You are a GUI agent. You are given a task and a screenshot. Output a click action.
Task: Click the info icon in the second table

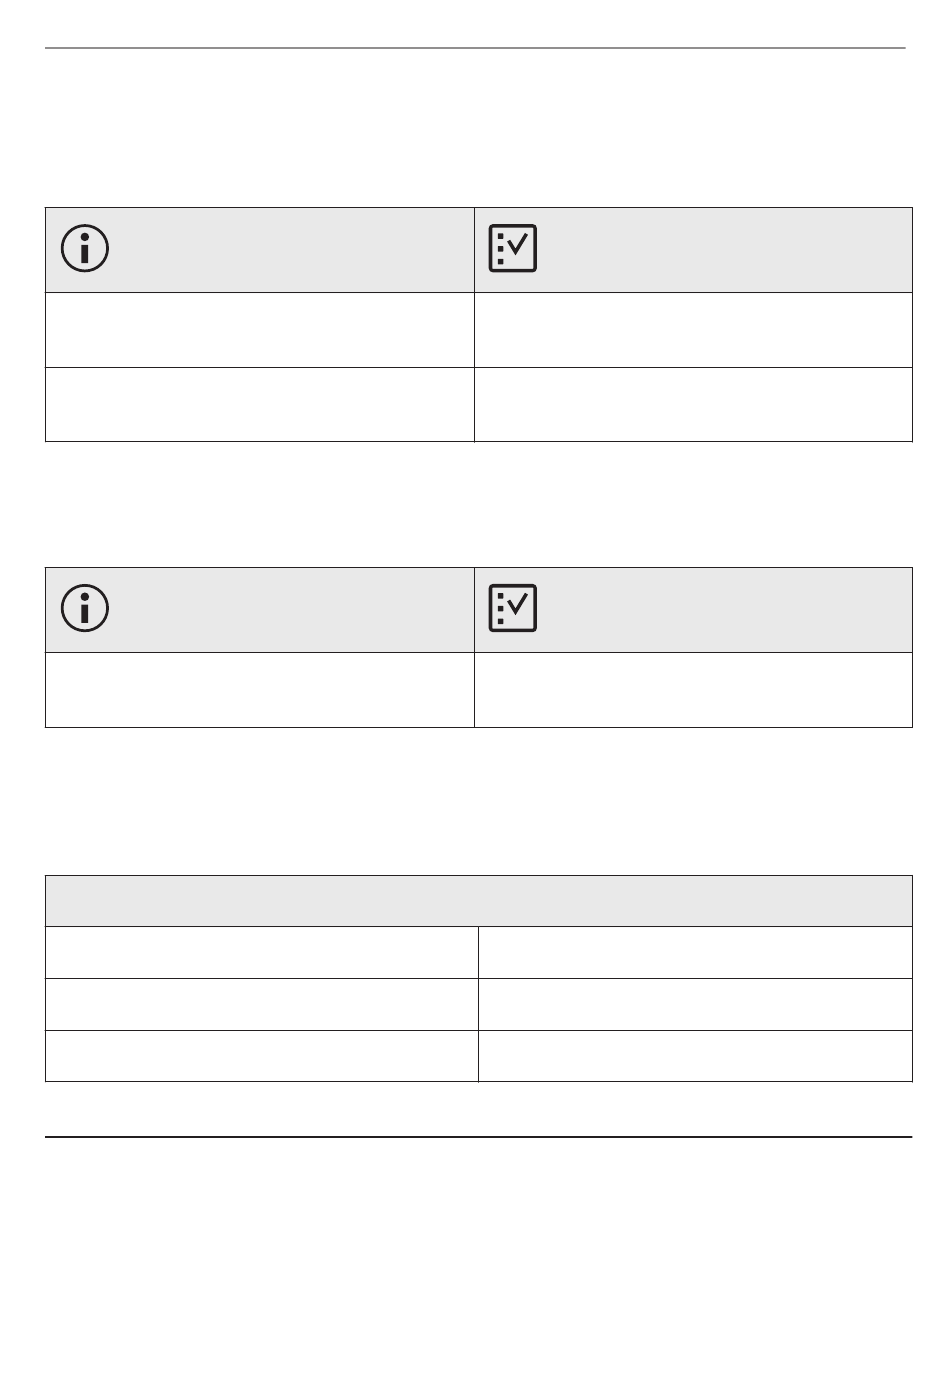[x=85, y=608]
